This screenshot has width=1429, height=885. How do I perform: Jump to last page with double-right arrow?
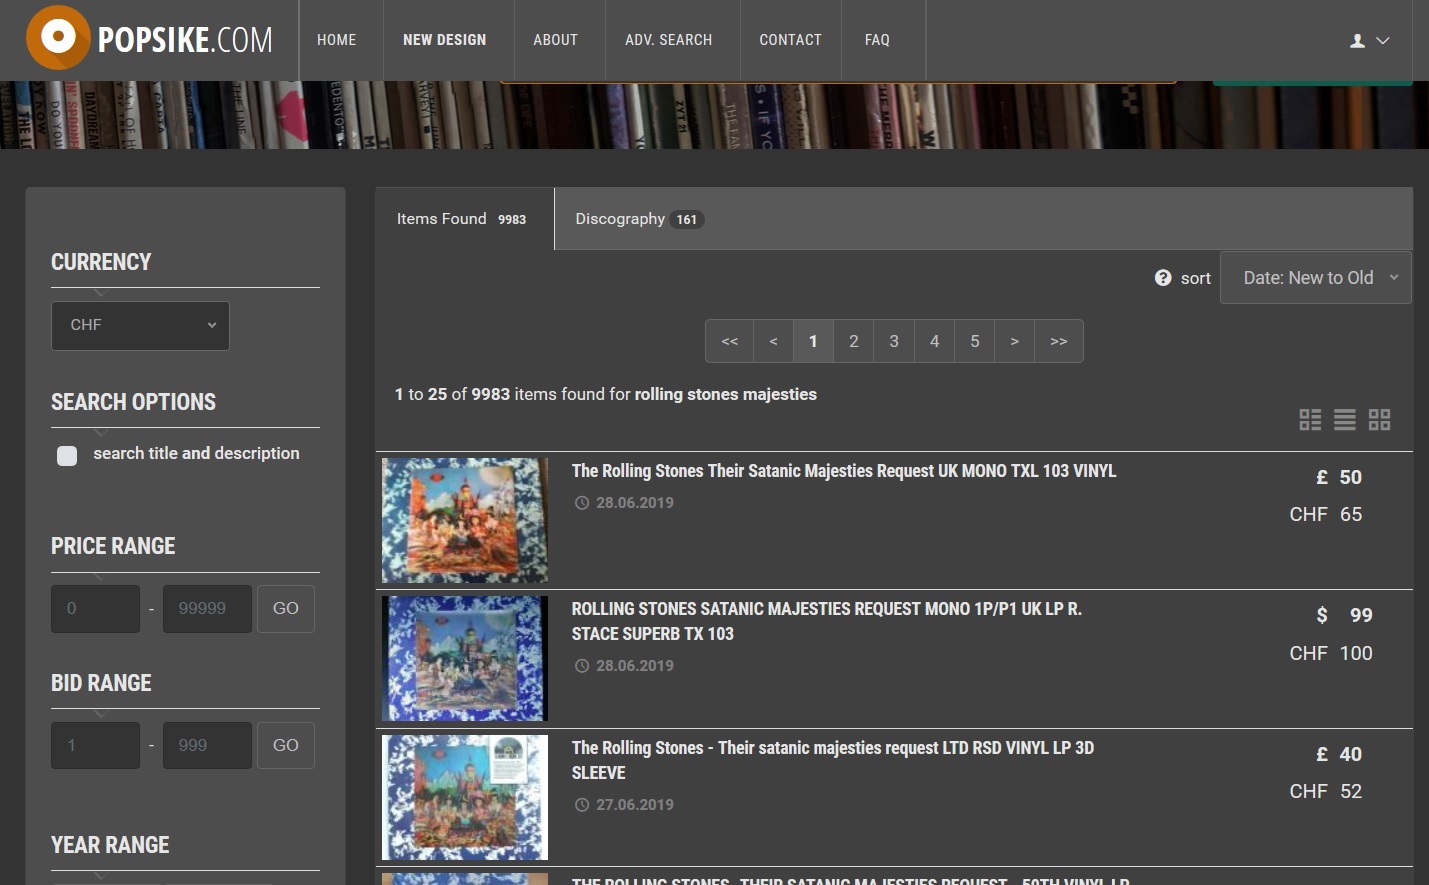(1058, 341)
